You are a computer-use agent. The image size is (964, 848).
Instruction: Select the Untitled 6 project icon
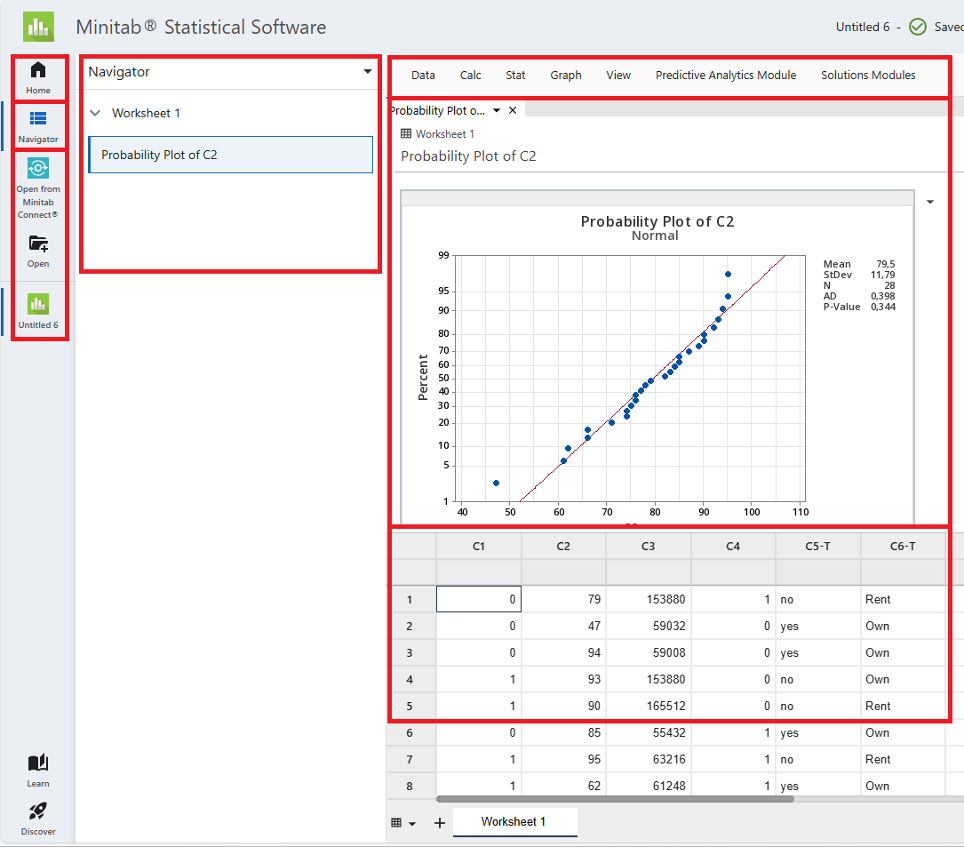point(38,305)
